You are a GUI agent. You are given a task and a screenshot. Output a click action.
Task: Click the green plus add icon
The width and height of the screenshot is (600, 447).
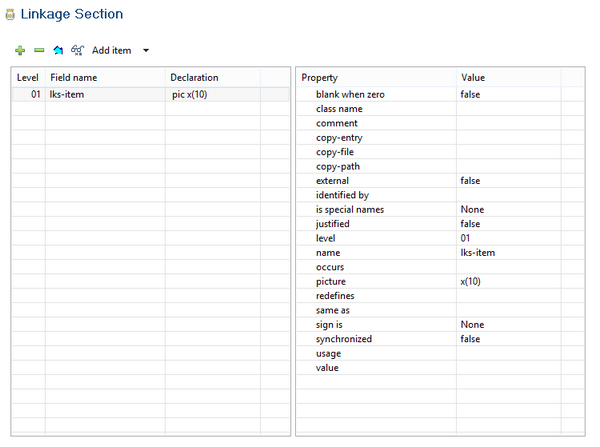[x=20, y=50]
